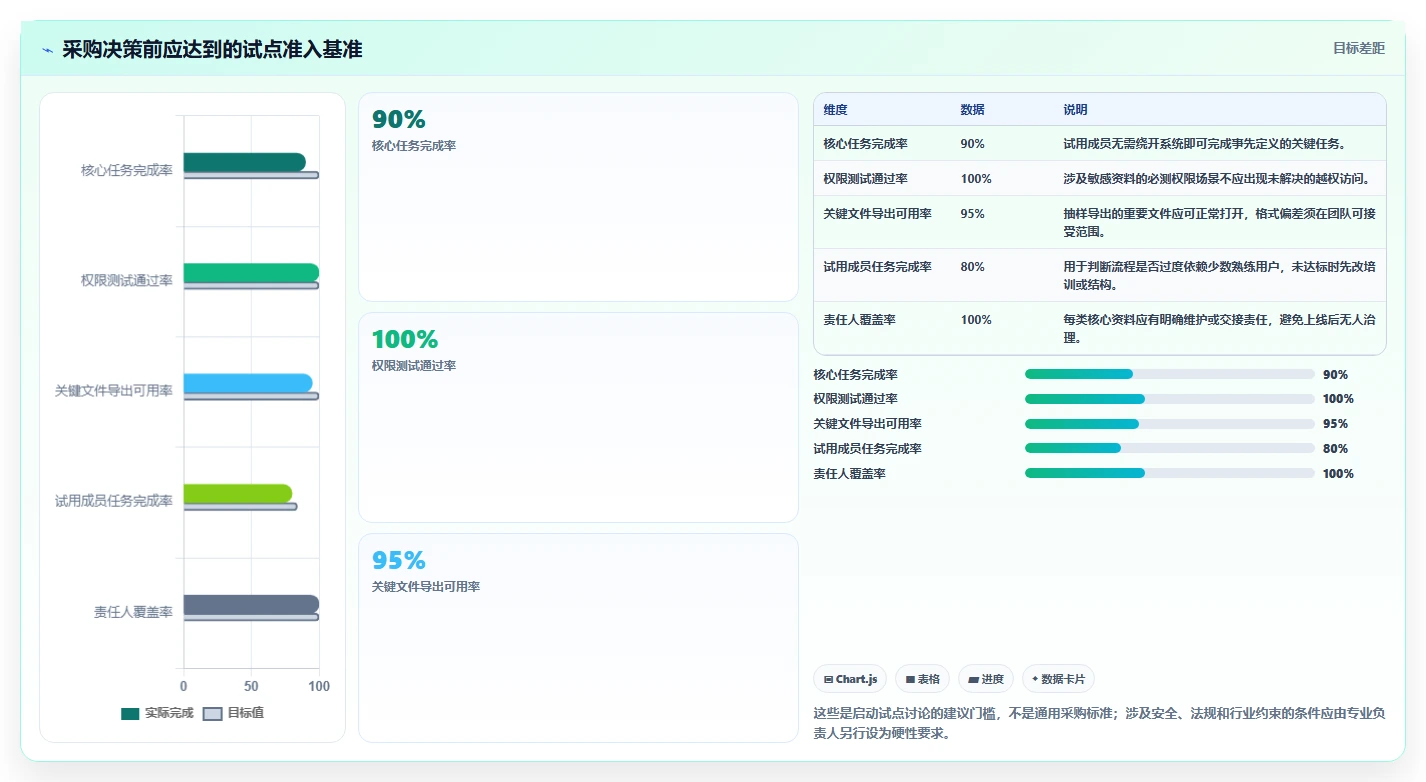Click 权限测试通过率 label under the 100% card

(x=413, y=366)
